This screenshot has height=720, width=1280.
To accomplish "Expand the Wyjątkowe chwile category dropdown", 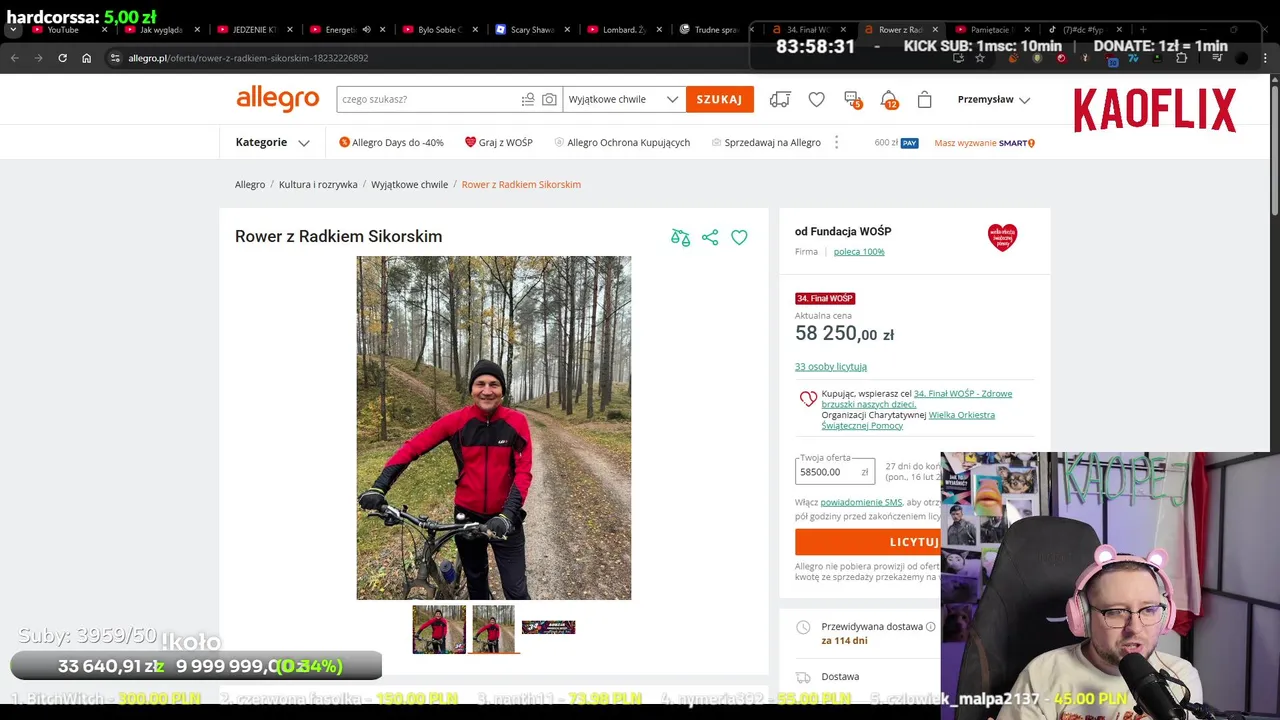I will [624, 99].
